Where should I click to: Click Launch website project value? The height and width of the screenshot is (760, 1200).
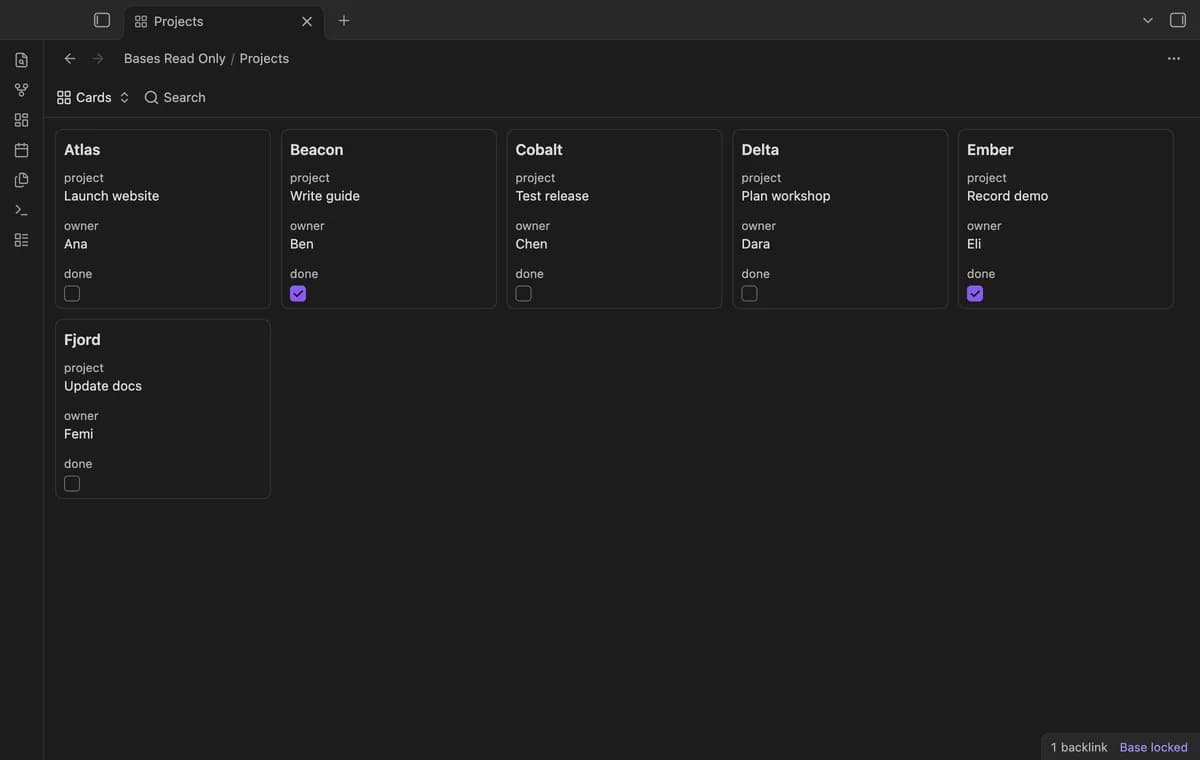coord(112,196)
